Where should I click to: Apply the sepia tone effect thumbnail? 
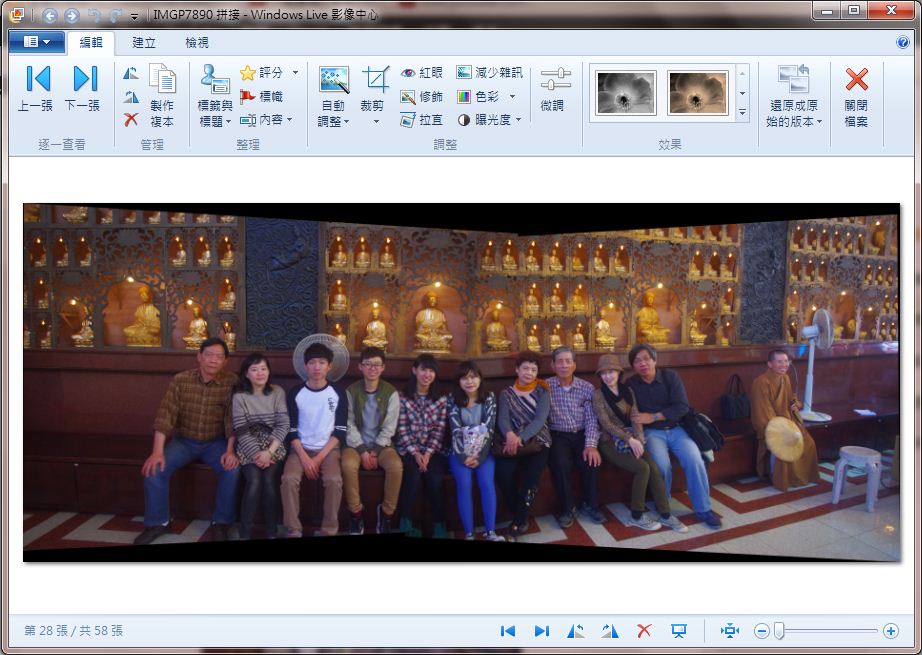[x=698, y=93]
